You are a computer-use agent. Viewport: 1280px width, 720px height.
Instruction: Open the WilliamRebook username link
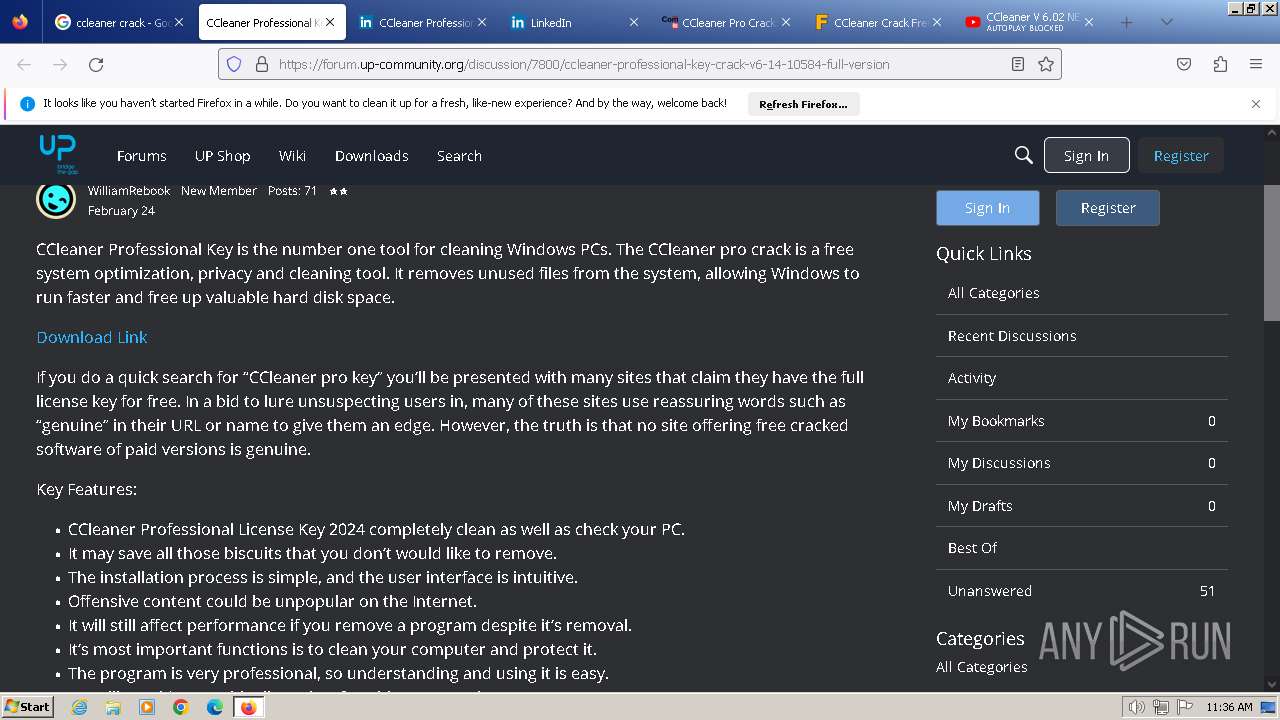[x=129, y=190]
